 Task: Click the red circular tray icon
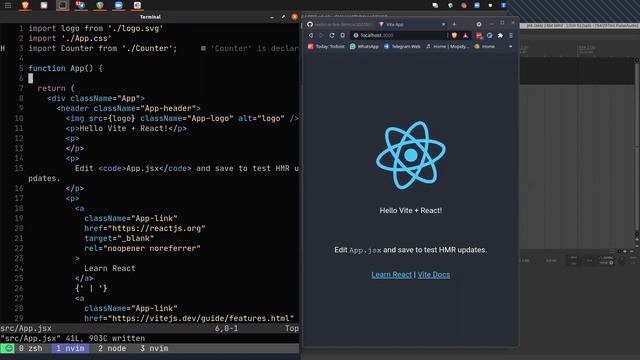click(x=464, y=5)
